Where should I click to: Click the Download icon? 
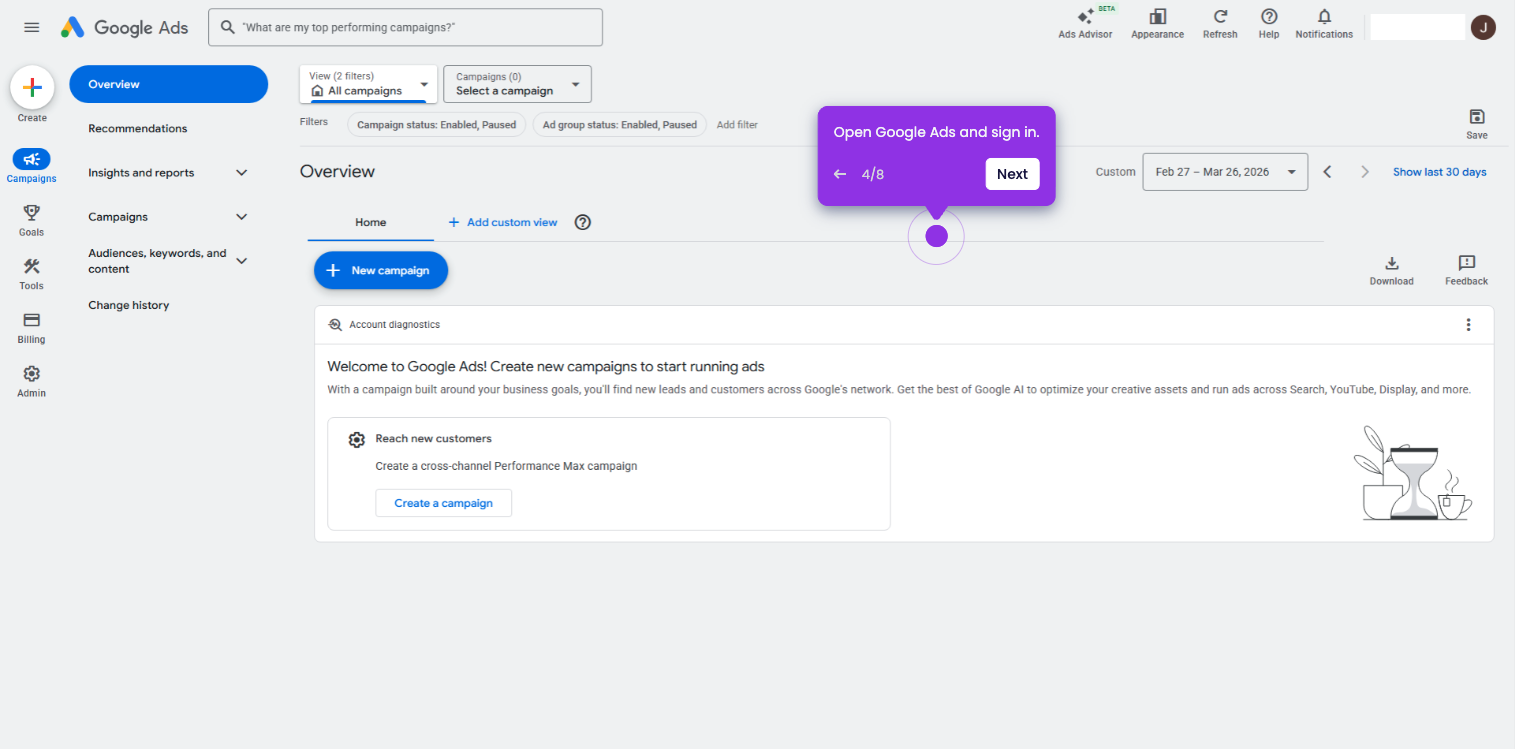pos(1391,263)
